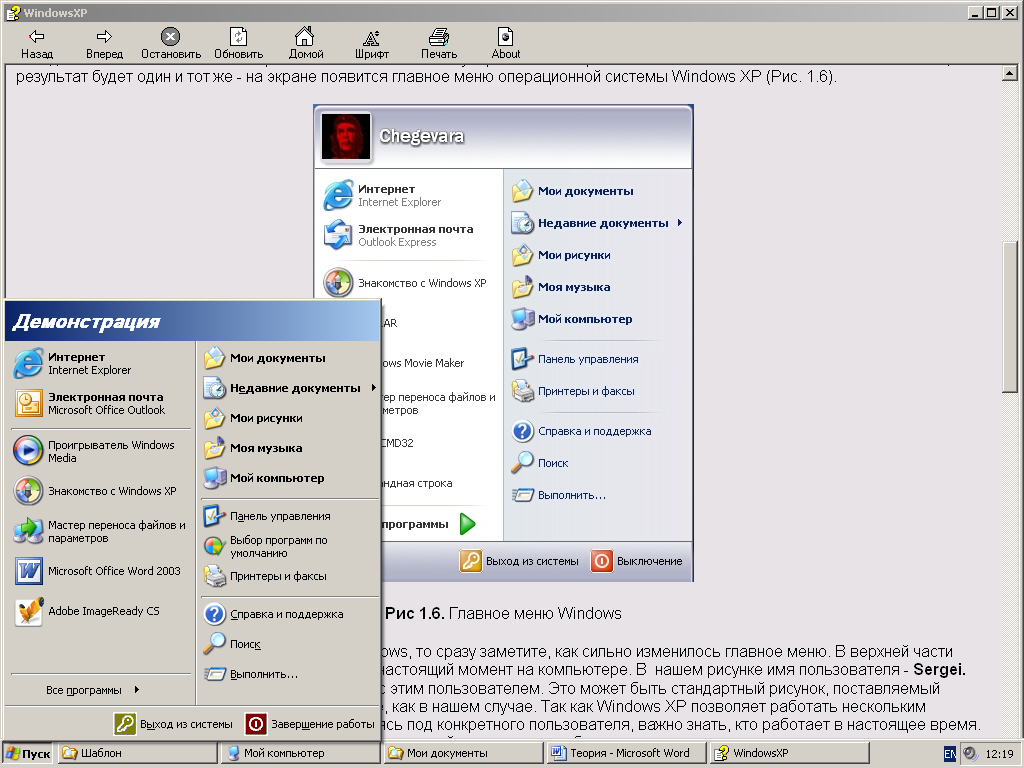
Task: Open Поиск in the start menu
Action: click(x=289, y=644)
